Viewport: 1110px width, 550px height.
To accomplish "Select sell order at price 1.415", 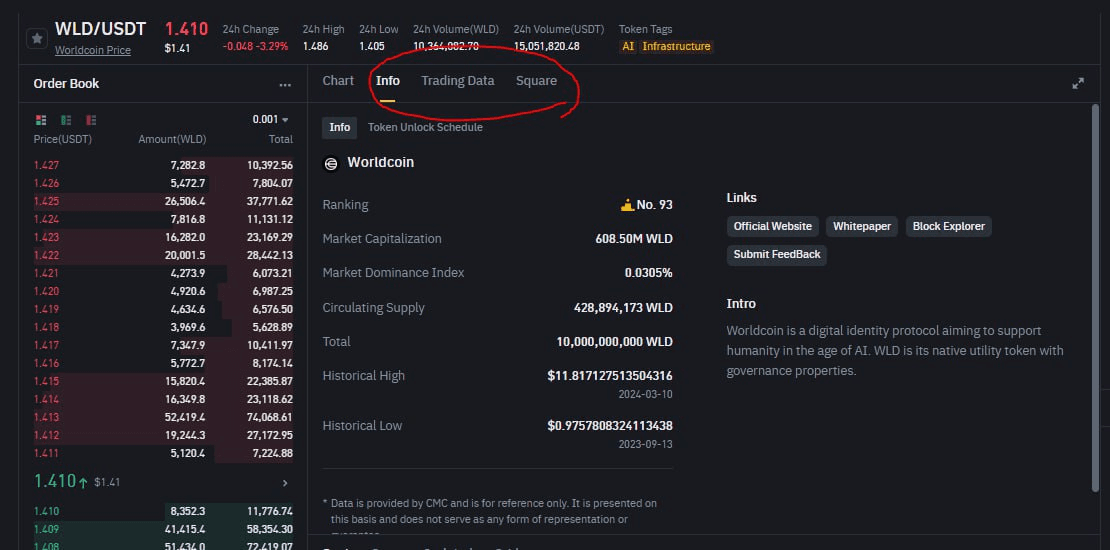I will point(163,382).
